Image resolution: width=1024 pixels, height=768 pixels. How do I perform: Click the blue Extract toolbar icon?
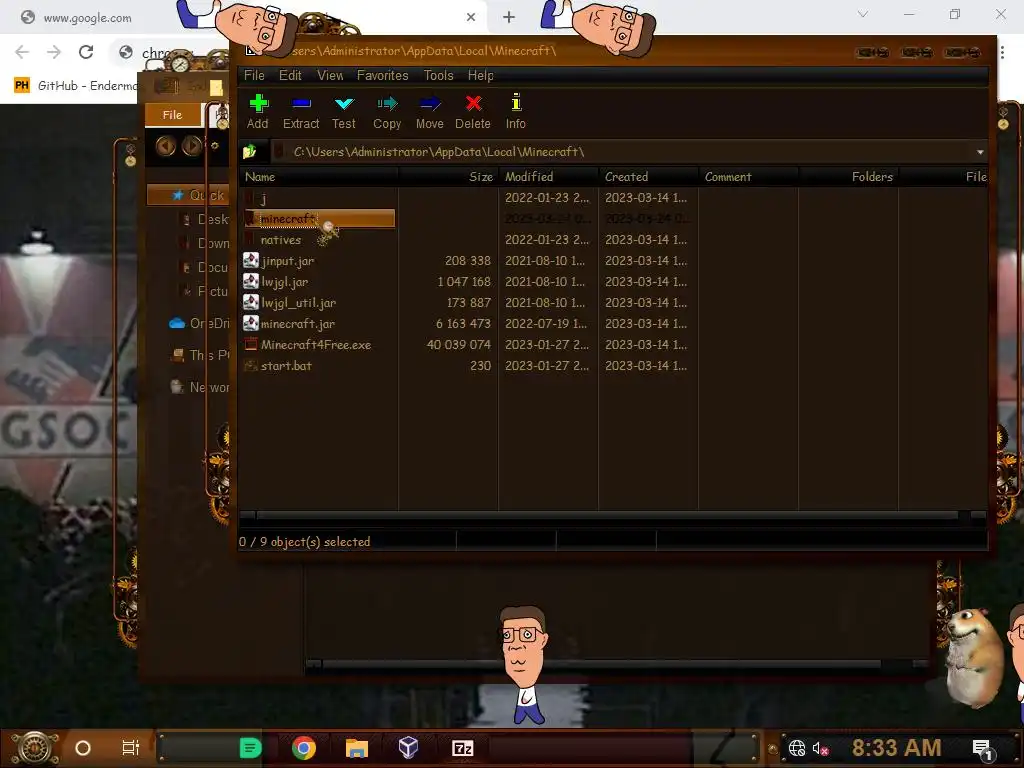click(301, 103)
